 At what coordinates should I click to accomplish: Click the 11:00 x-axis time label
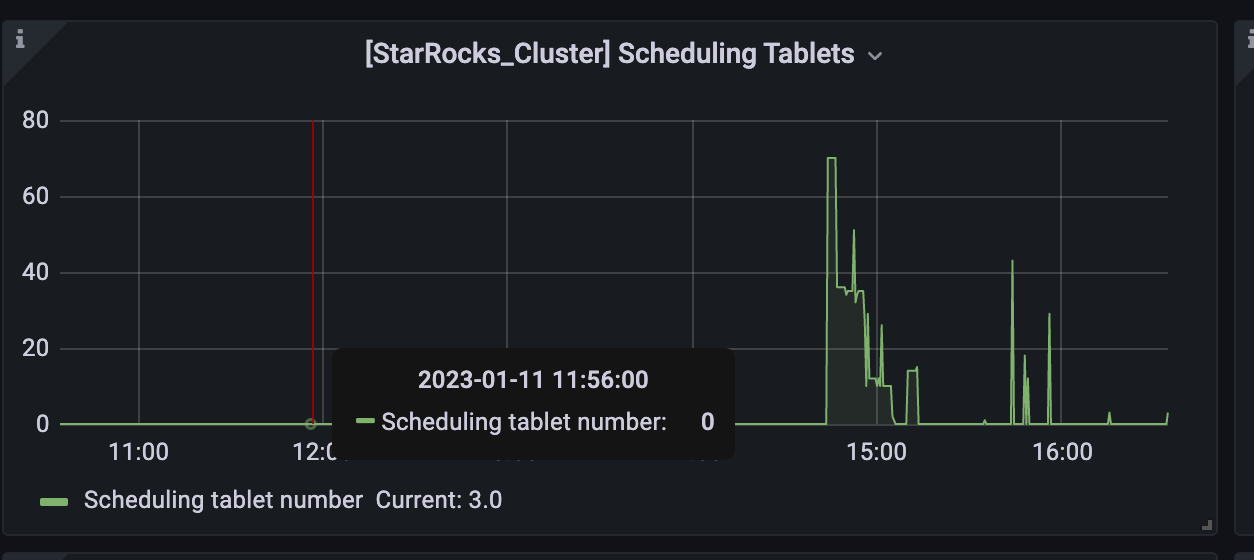click(x=138, y=452)
